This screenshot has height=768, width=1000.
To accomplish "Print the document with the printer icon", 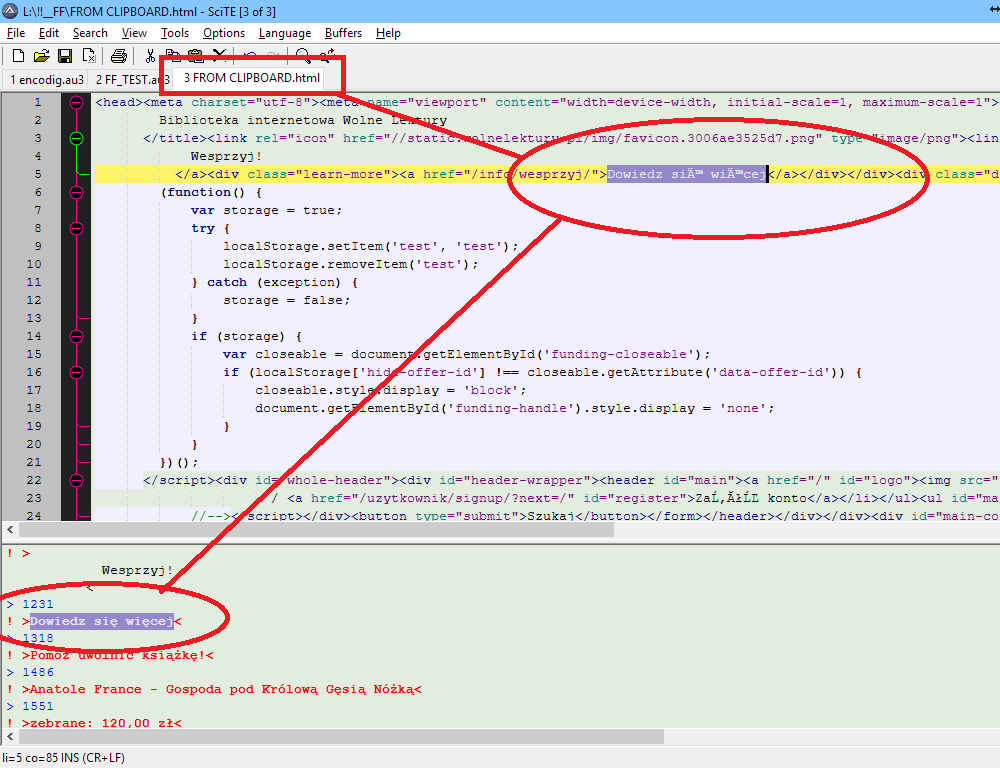I will pos(119,56).
